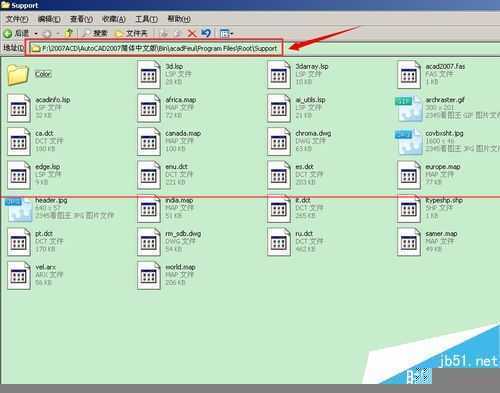Image resolution: width=500 pixels, height=393 pixels.
Task: Select the vel.arx file icon
Action: (19, 276)
